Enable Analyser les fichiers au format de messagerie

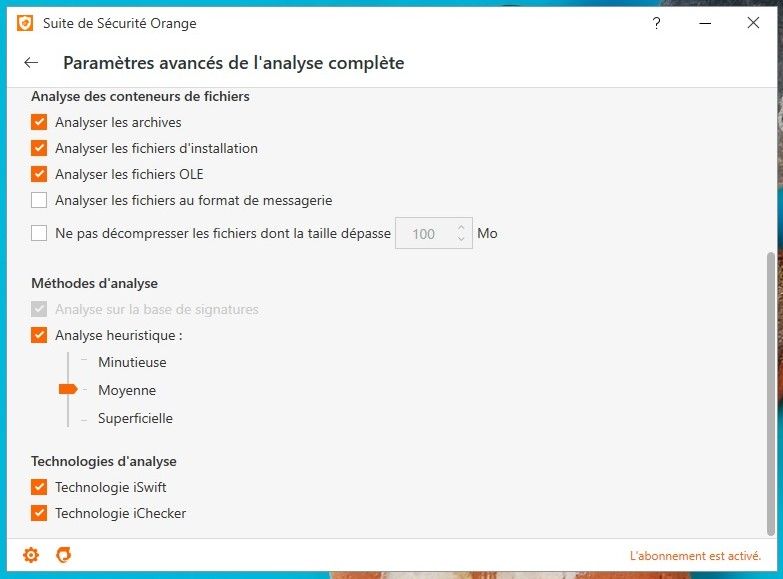[x=39, y=200]
